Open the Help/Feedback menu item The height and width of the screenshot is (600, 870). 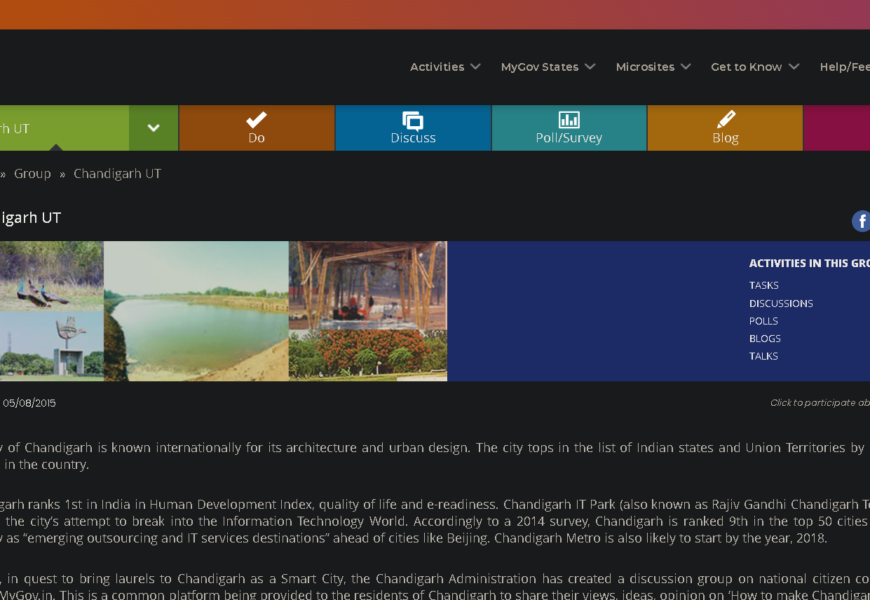pos(844,67)
